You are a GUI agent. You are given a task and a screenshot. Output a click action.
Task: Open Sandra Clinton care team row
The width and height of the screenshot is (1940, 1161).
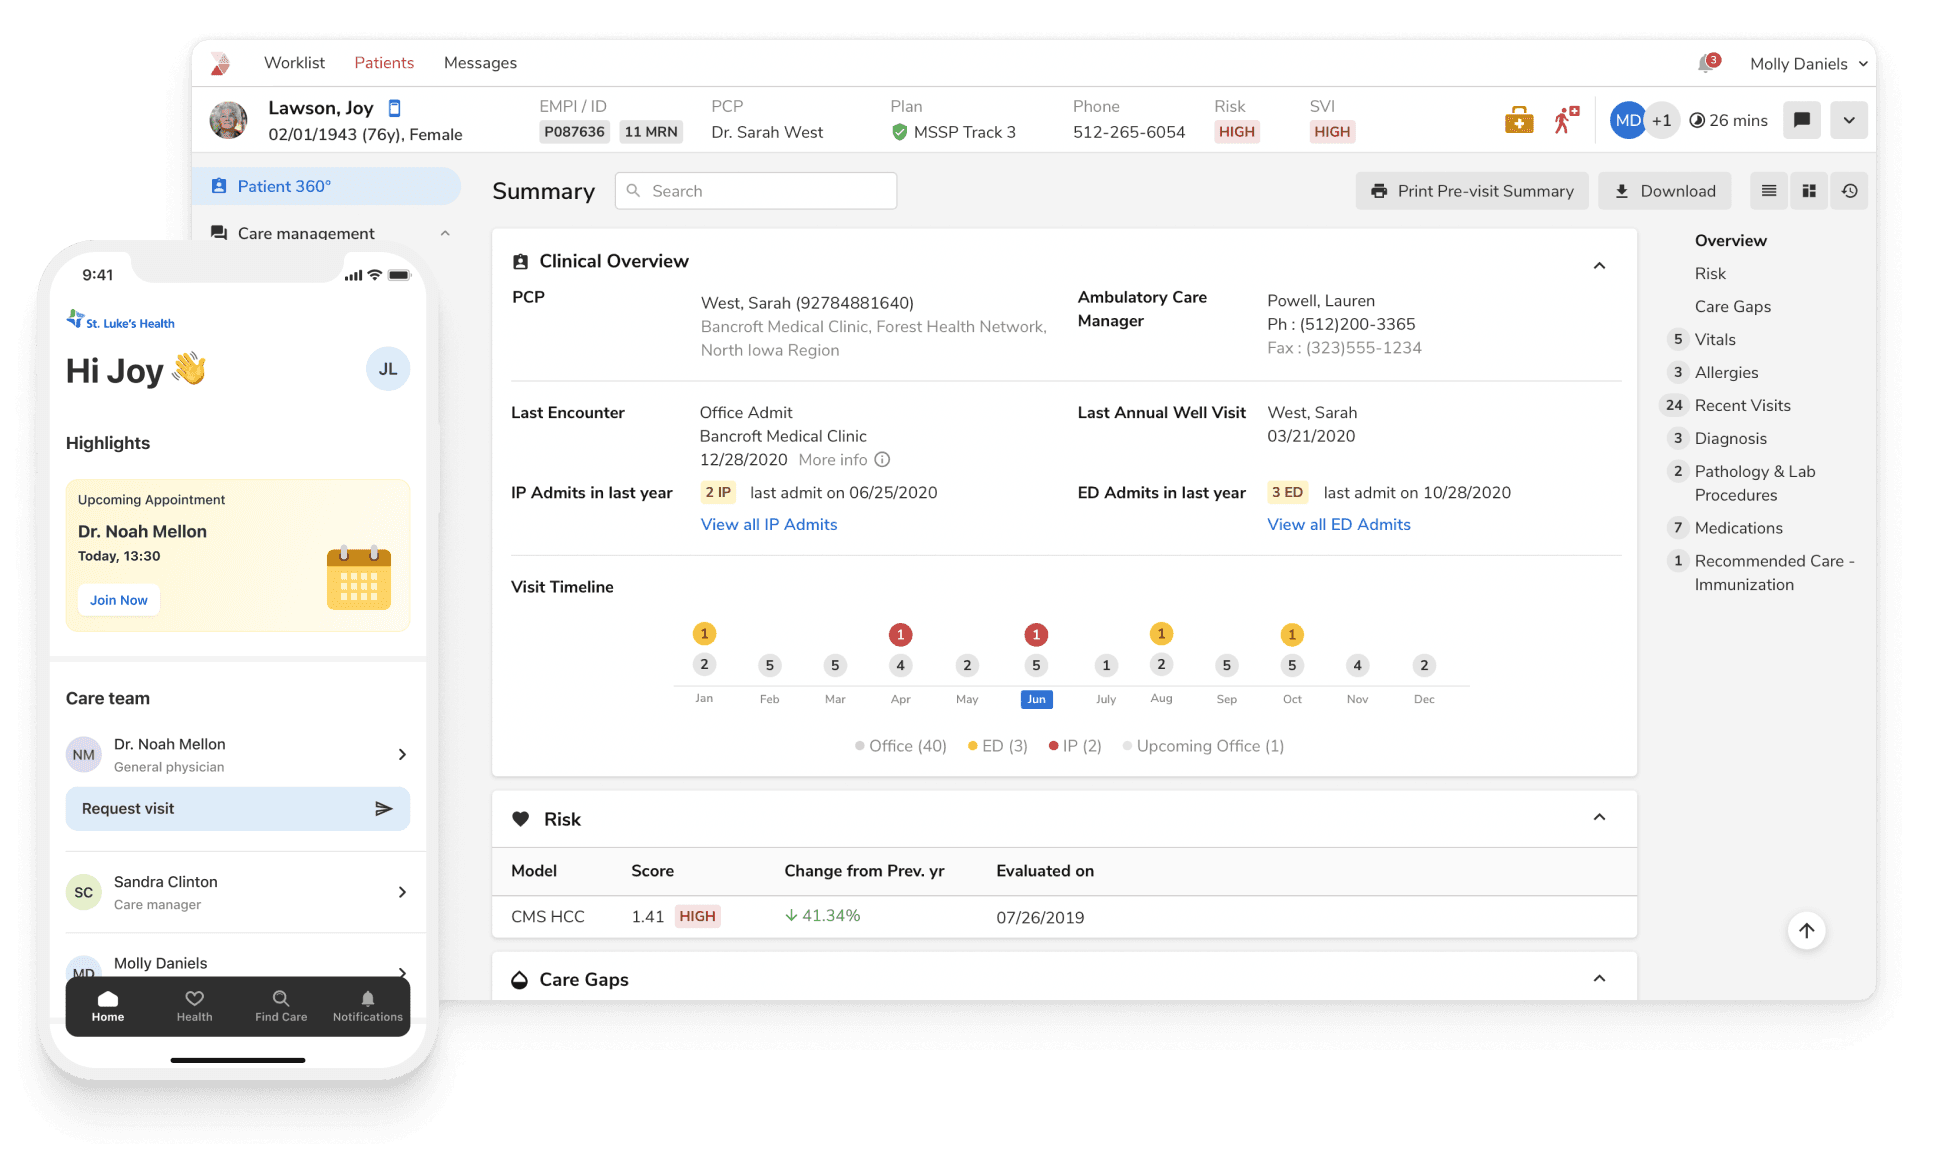pos(238,892)
